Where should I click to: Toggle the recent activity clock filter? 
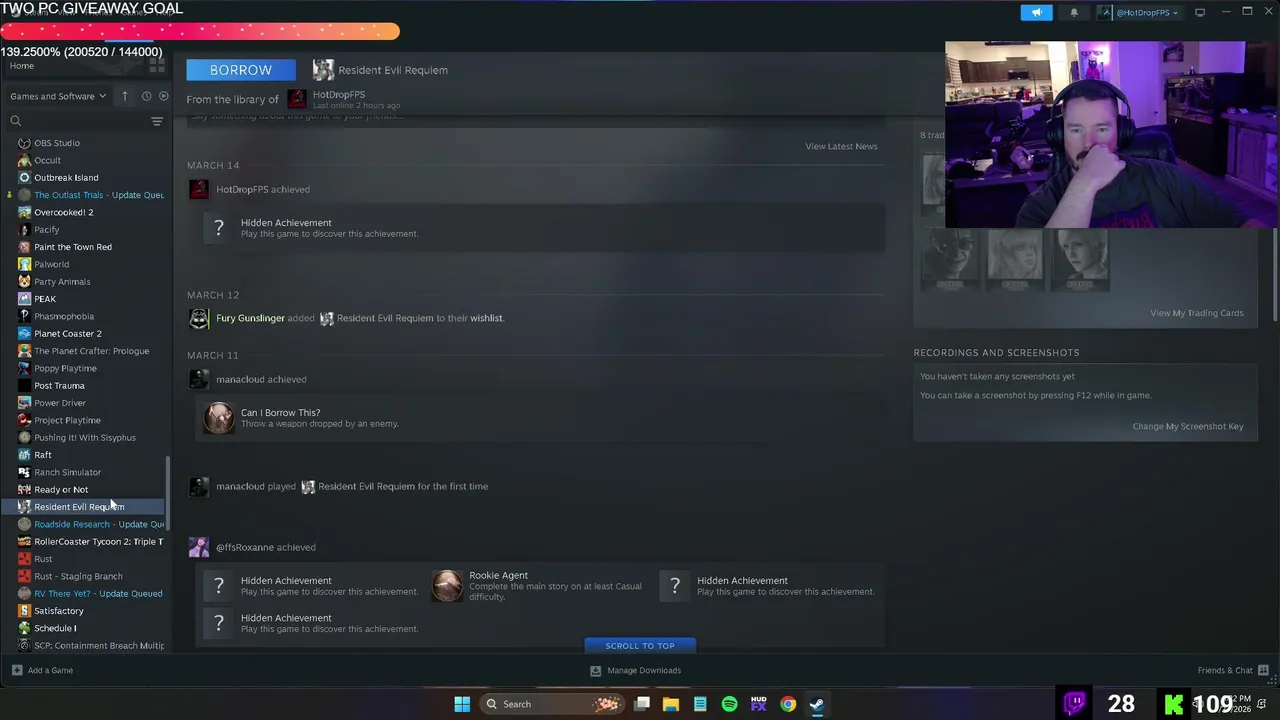(146, 96)
